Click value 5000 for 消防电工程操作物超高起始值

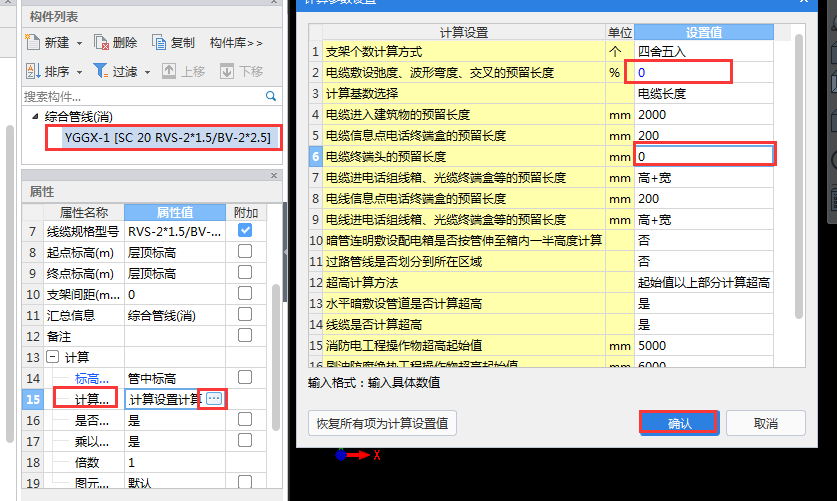[704, 346]
